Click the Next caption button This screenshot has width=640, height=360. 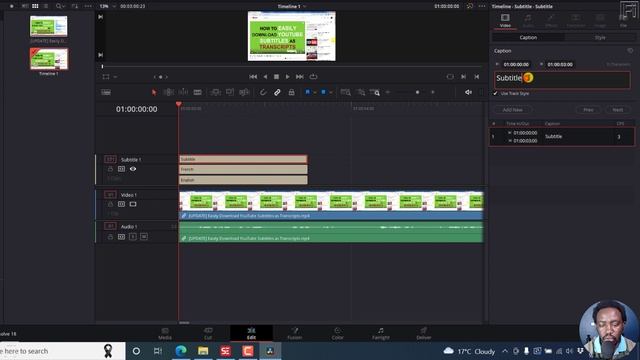[618, 110]
